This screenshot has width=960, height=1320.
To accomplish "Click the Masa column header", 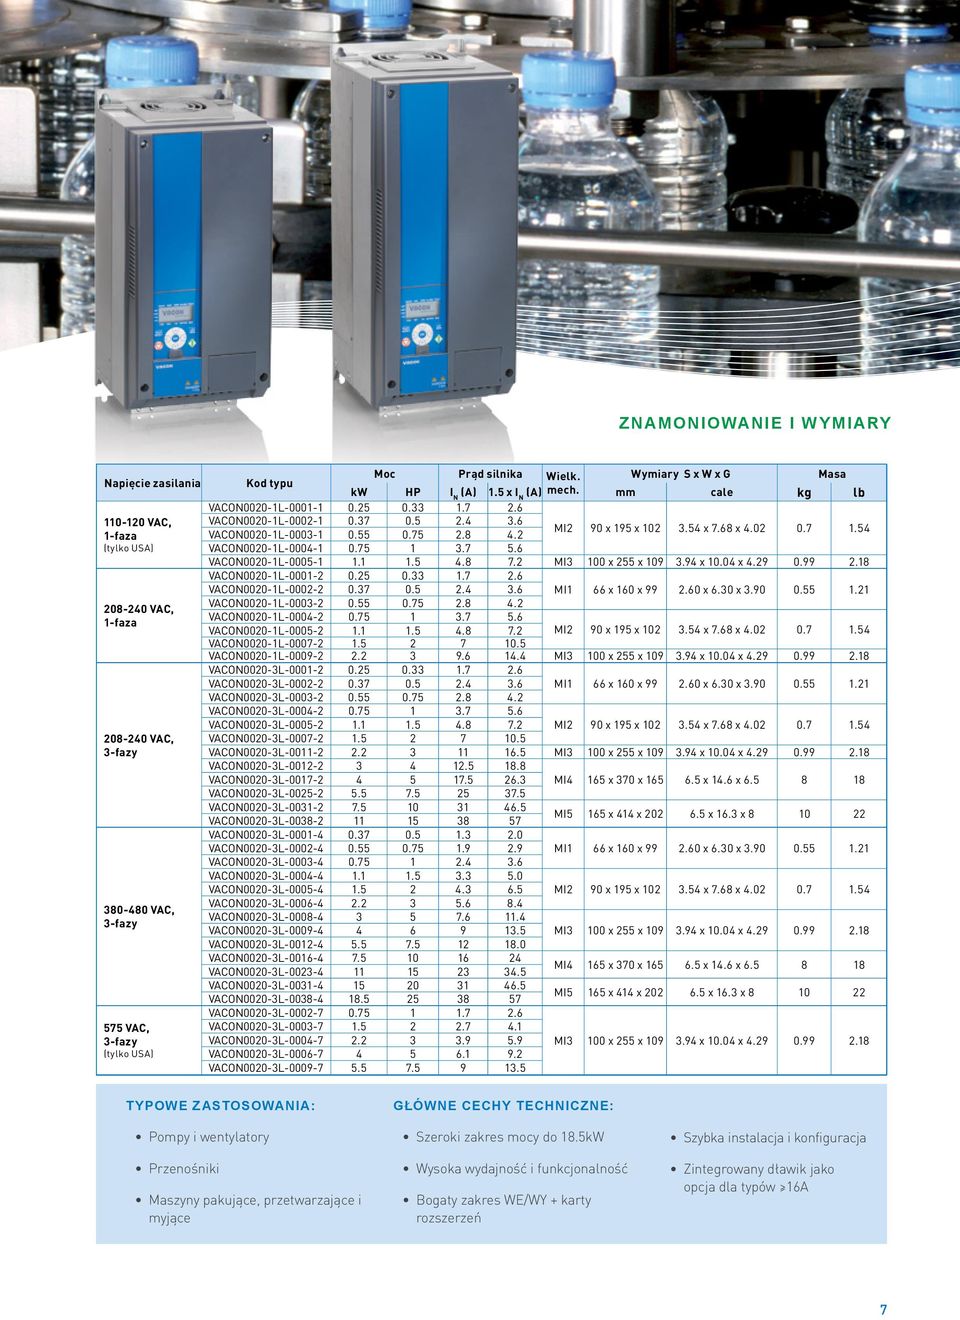I will tap(832, 474).
